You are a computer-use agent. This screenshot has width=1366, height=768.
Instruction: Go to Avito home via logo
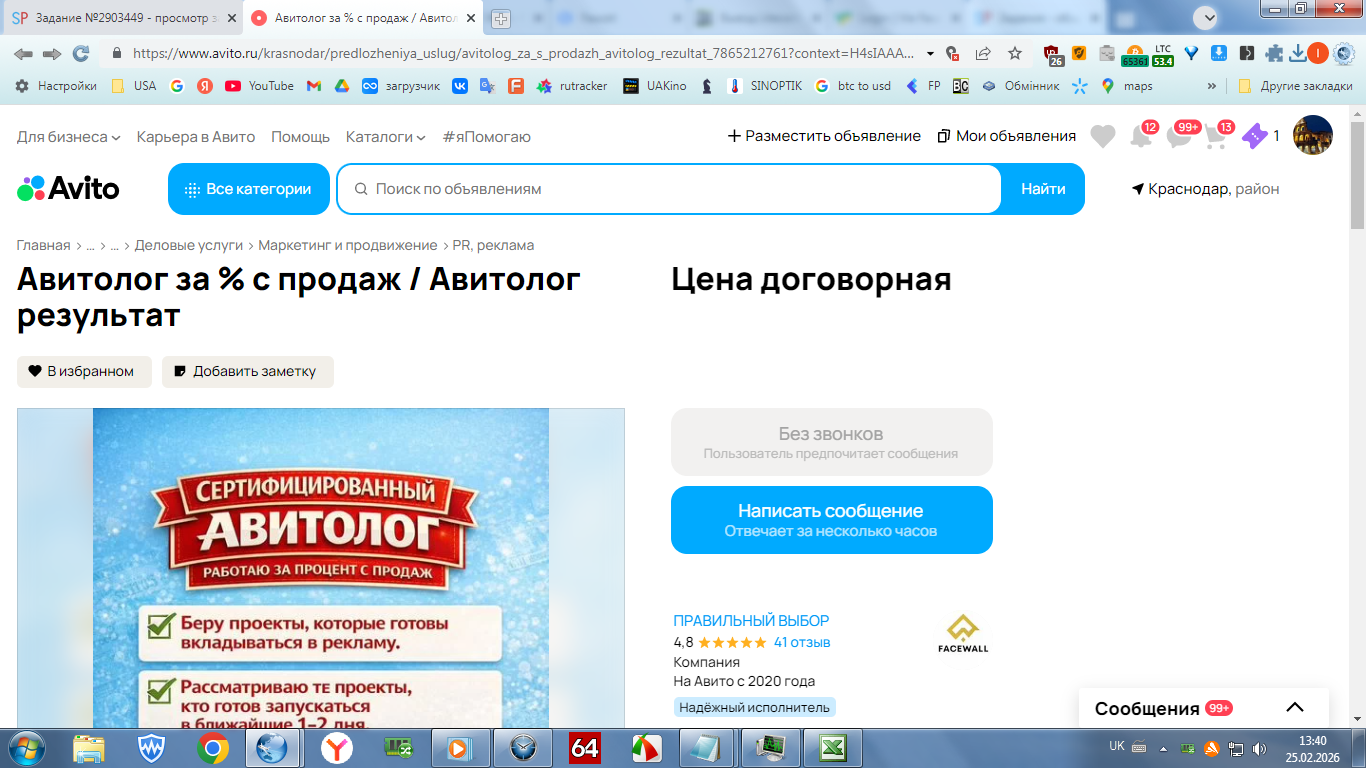(68, 189)
